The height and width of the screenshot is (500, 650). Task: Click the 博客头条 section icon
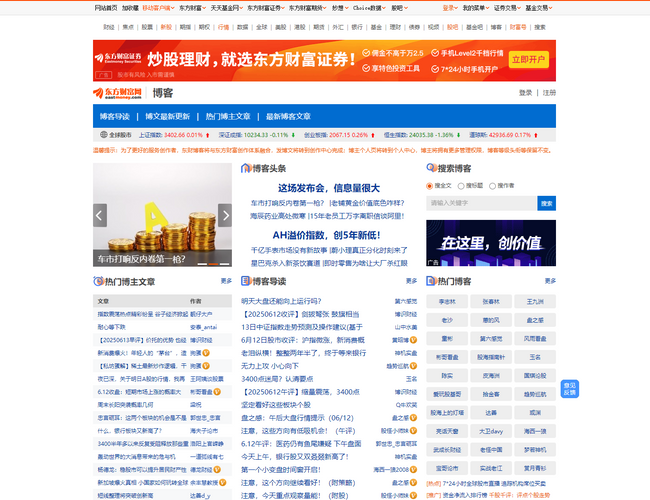pyautogui.click(x=246, y=169)
